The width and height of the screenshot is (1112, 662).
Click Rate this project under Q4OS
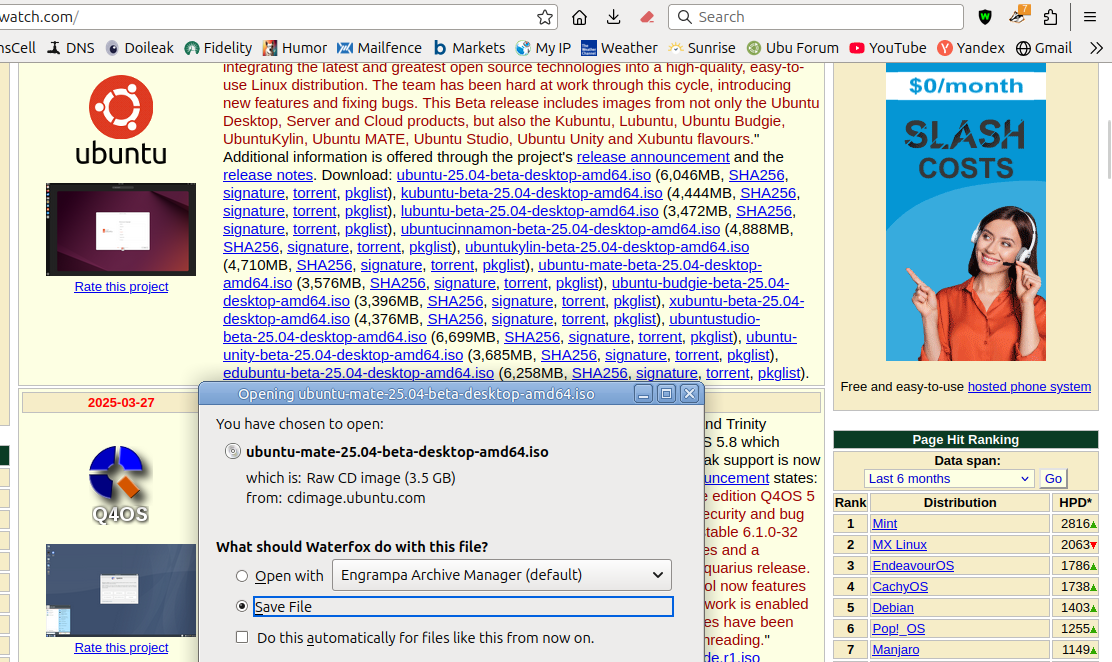point(121,648)
